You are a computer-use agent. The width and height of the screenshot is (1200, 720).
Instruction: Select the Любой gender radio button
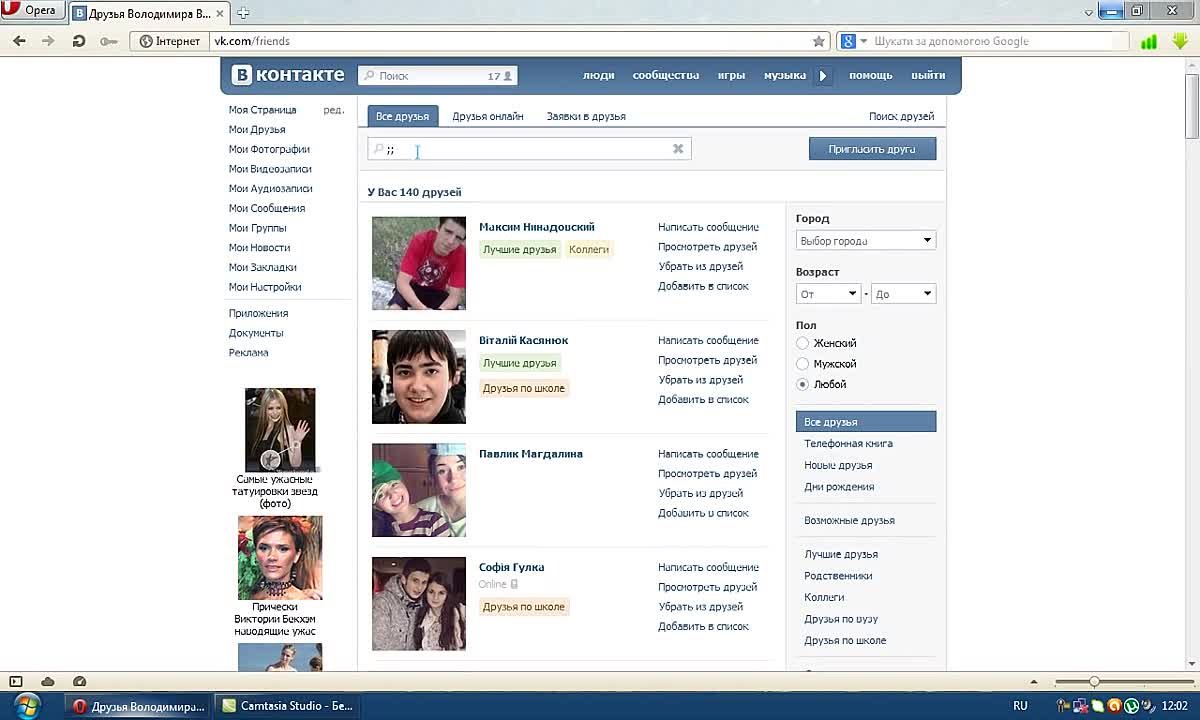coord(802,384)
